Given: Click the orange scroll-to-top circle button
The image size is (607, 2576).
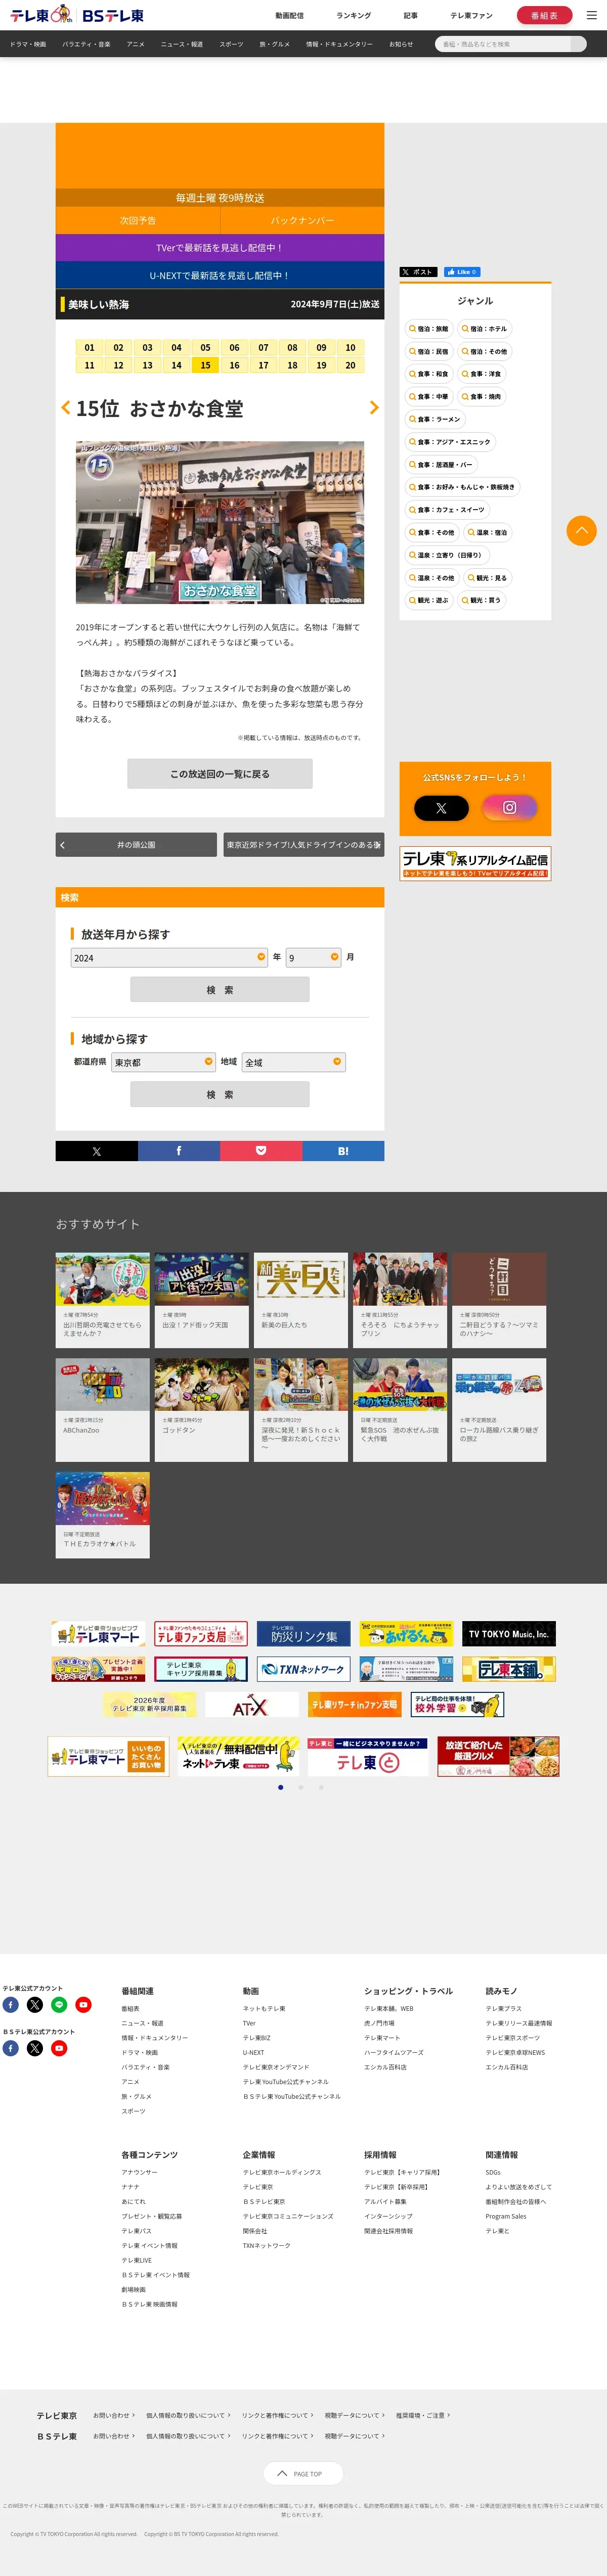Looking at the screenshot, I should (x=582, y=530).
